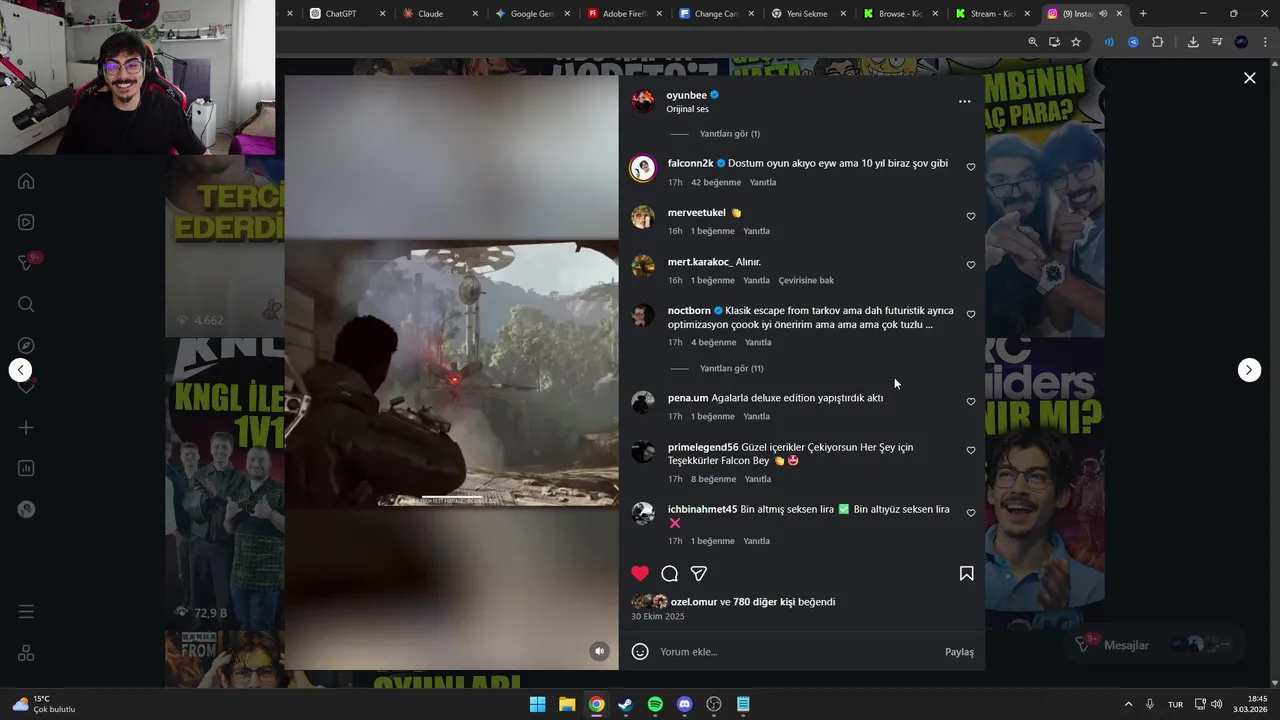Image resolution: width=1280 pixels, height=720 pixels.
Task: Open Instagram Home in the sidebar
Action: point(26,181)
